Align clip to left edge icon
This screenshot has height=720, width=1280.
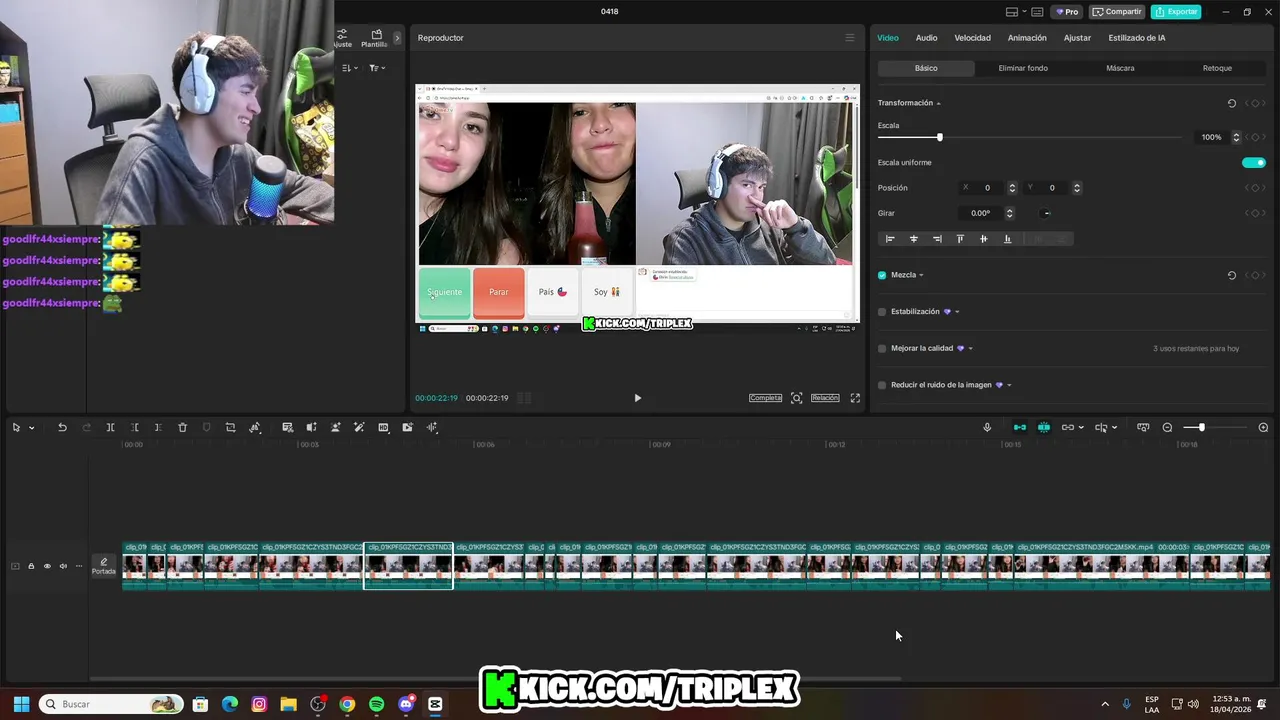pyautogui.click(x=890, y=239)
